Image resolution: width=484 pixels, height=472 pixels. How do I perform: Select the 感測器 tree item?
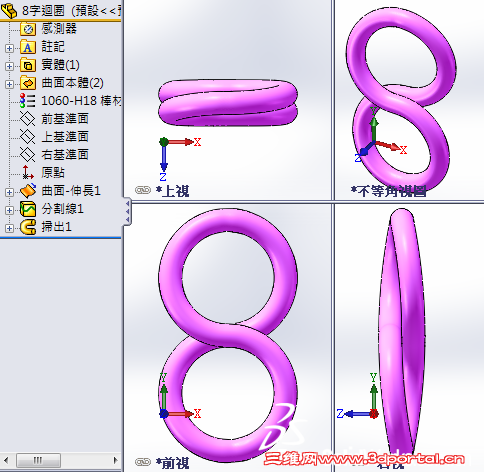click(59, 29)
